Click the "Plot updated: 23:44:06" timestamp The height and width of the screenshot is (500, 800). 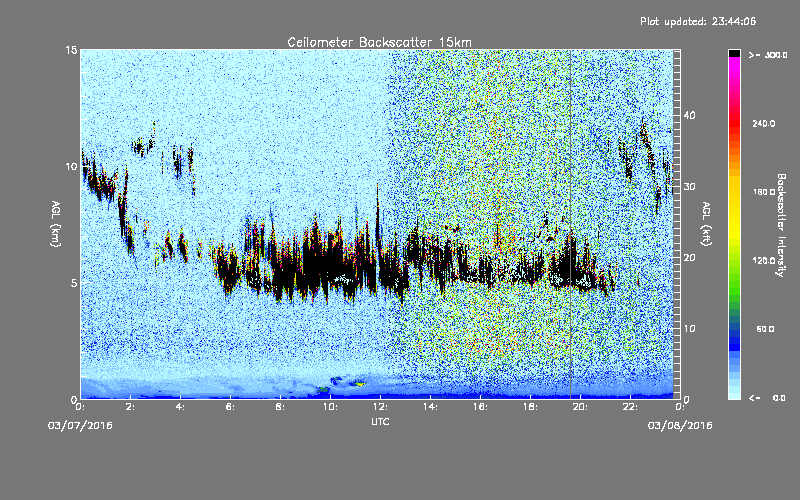click(x=698, y=21)
